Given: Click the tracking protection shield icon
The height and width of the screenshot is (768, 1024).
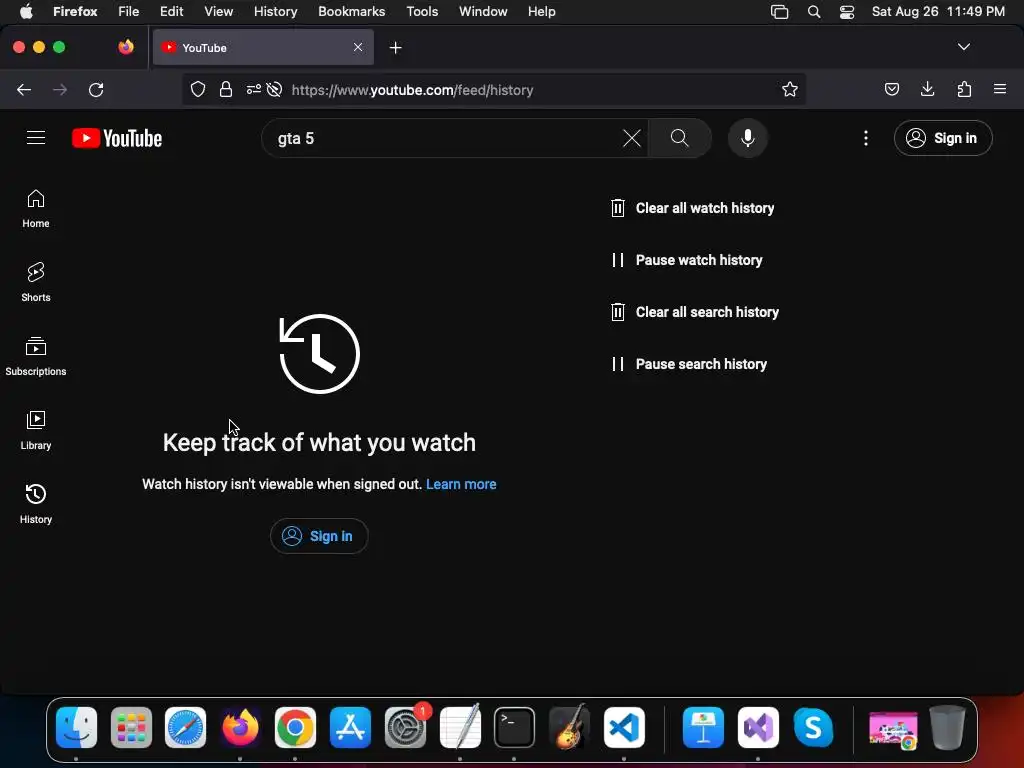Looking at the screenshot, I should [x=198, y=89].
